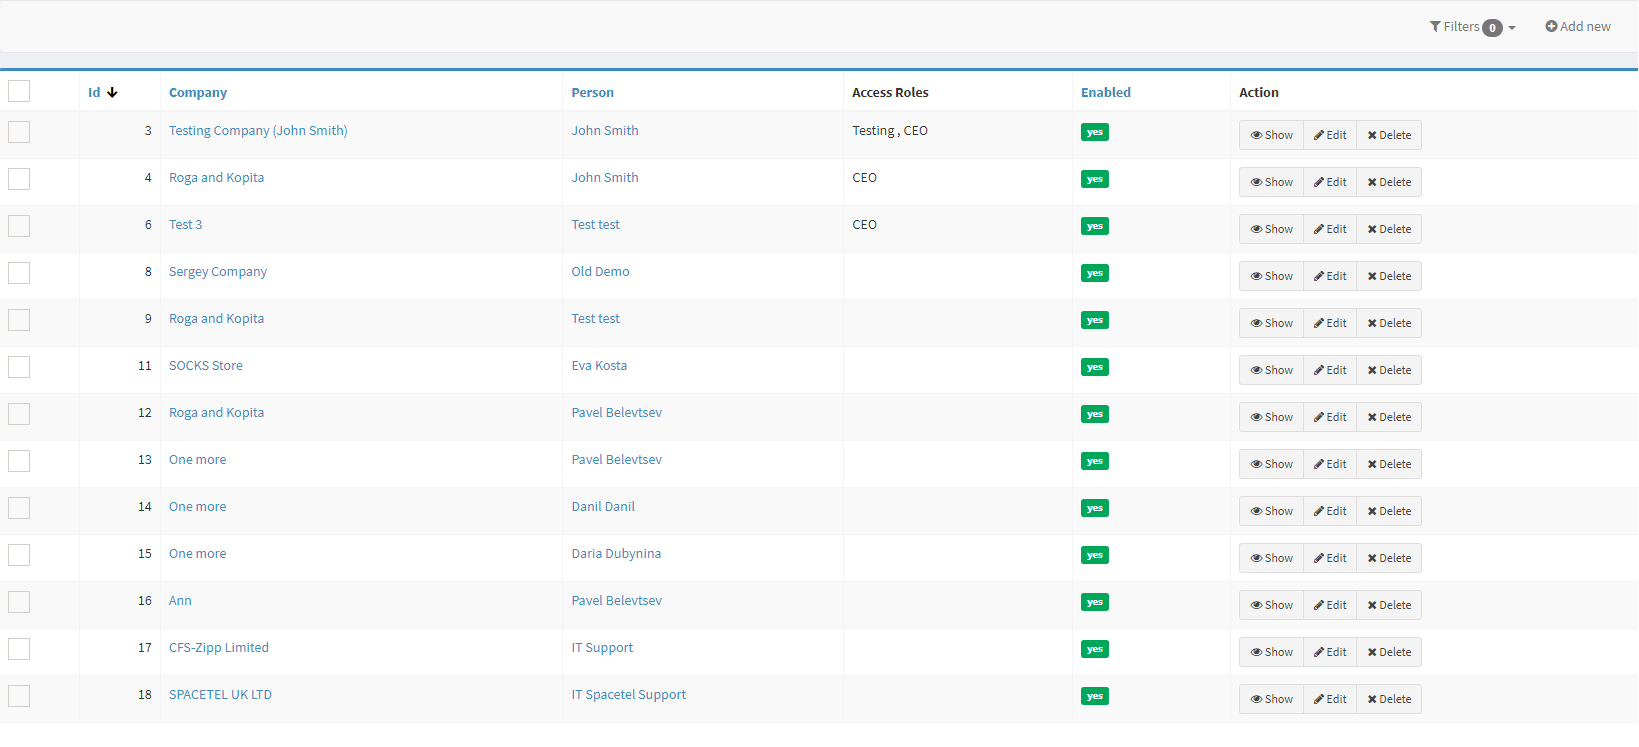The image size is (1639, 747).
Task: Open Pavel Belevtsev person link in row 16
Action: click(x=616, y=601)
